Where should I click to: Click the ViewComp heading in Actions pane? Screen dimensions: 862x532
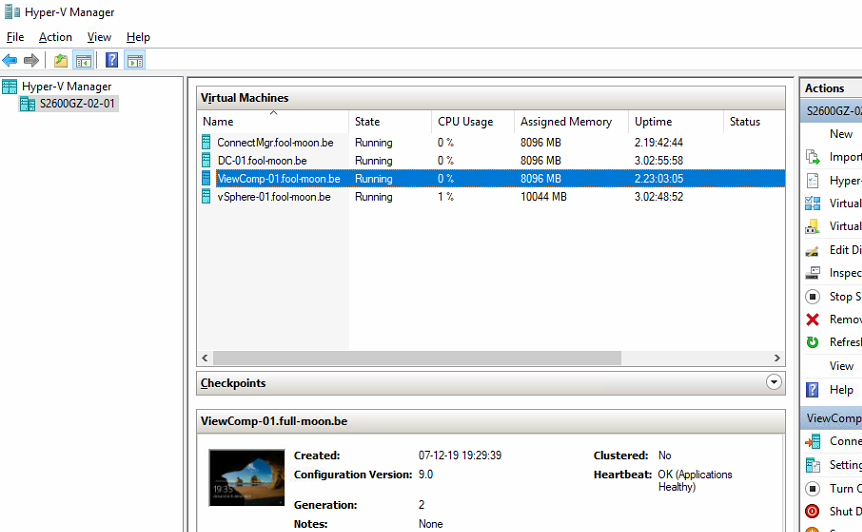click(831, 418)
